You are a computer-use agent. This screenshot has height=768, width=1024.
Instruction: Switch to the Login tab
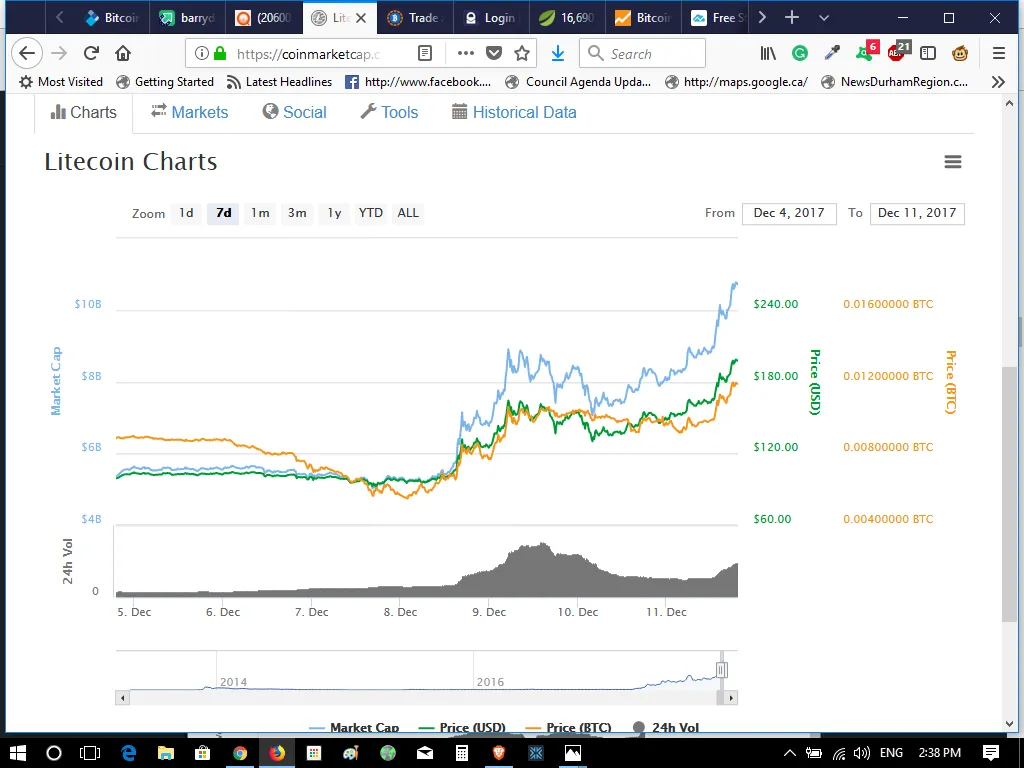tap(491, 18)
